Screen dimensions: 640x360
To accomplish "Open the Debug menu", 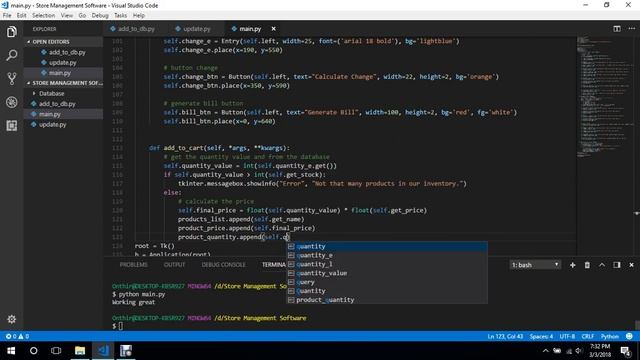I will 100,15.
